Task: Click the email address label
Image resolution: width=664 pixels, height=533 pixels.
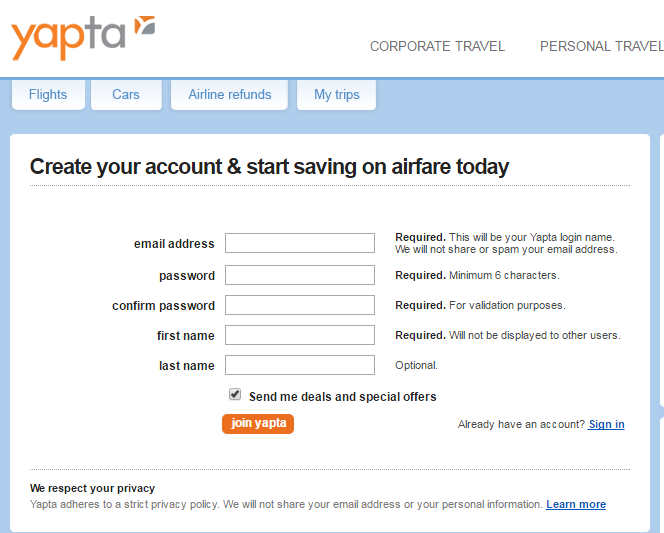Action: pos(174,244)
